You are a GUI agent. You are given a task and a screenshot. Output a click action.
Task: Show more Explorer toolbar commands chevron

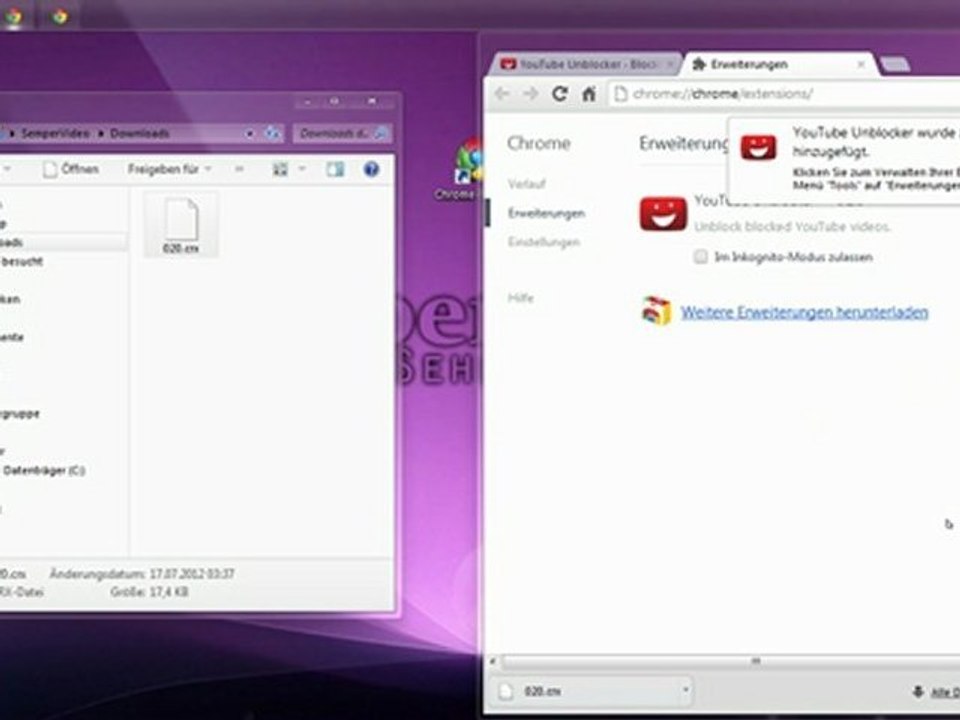(x=239, y=169)
